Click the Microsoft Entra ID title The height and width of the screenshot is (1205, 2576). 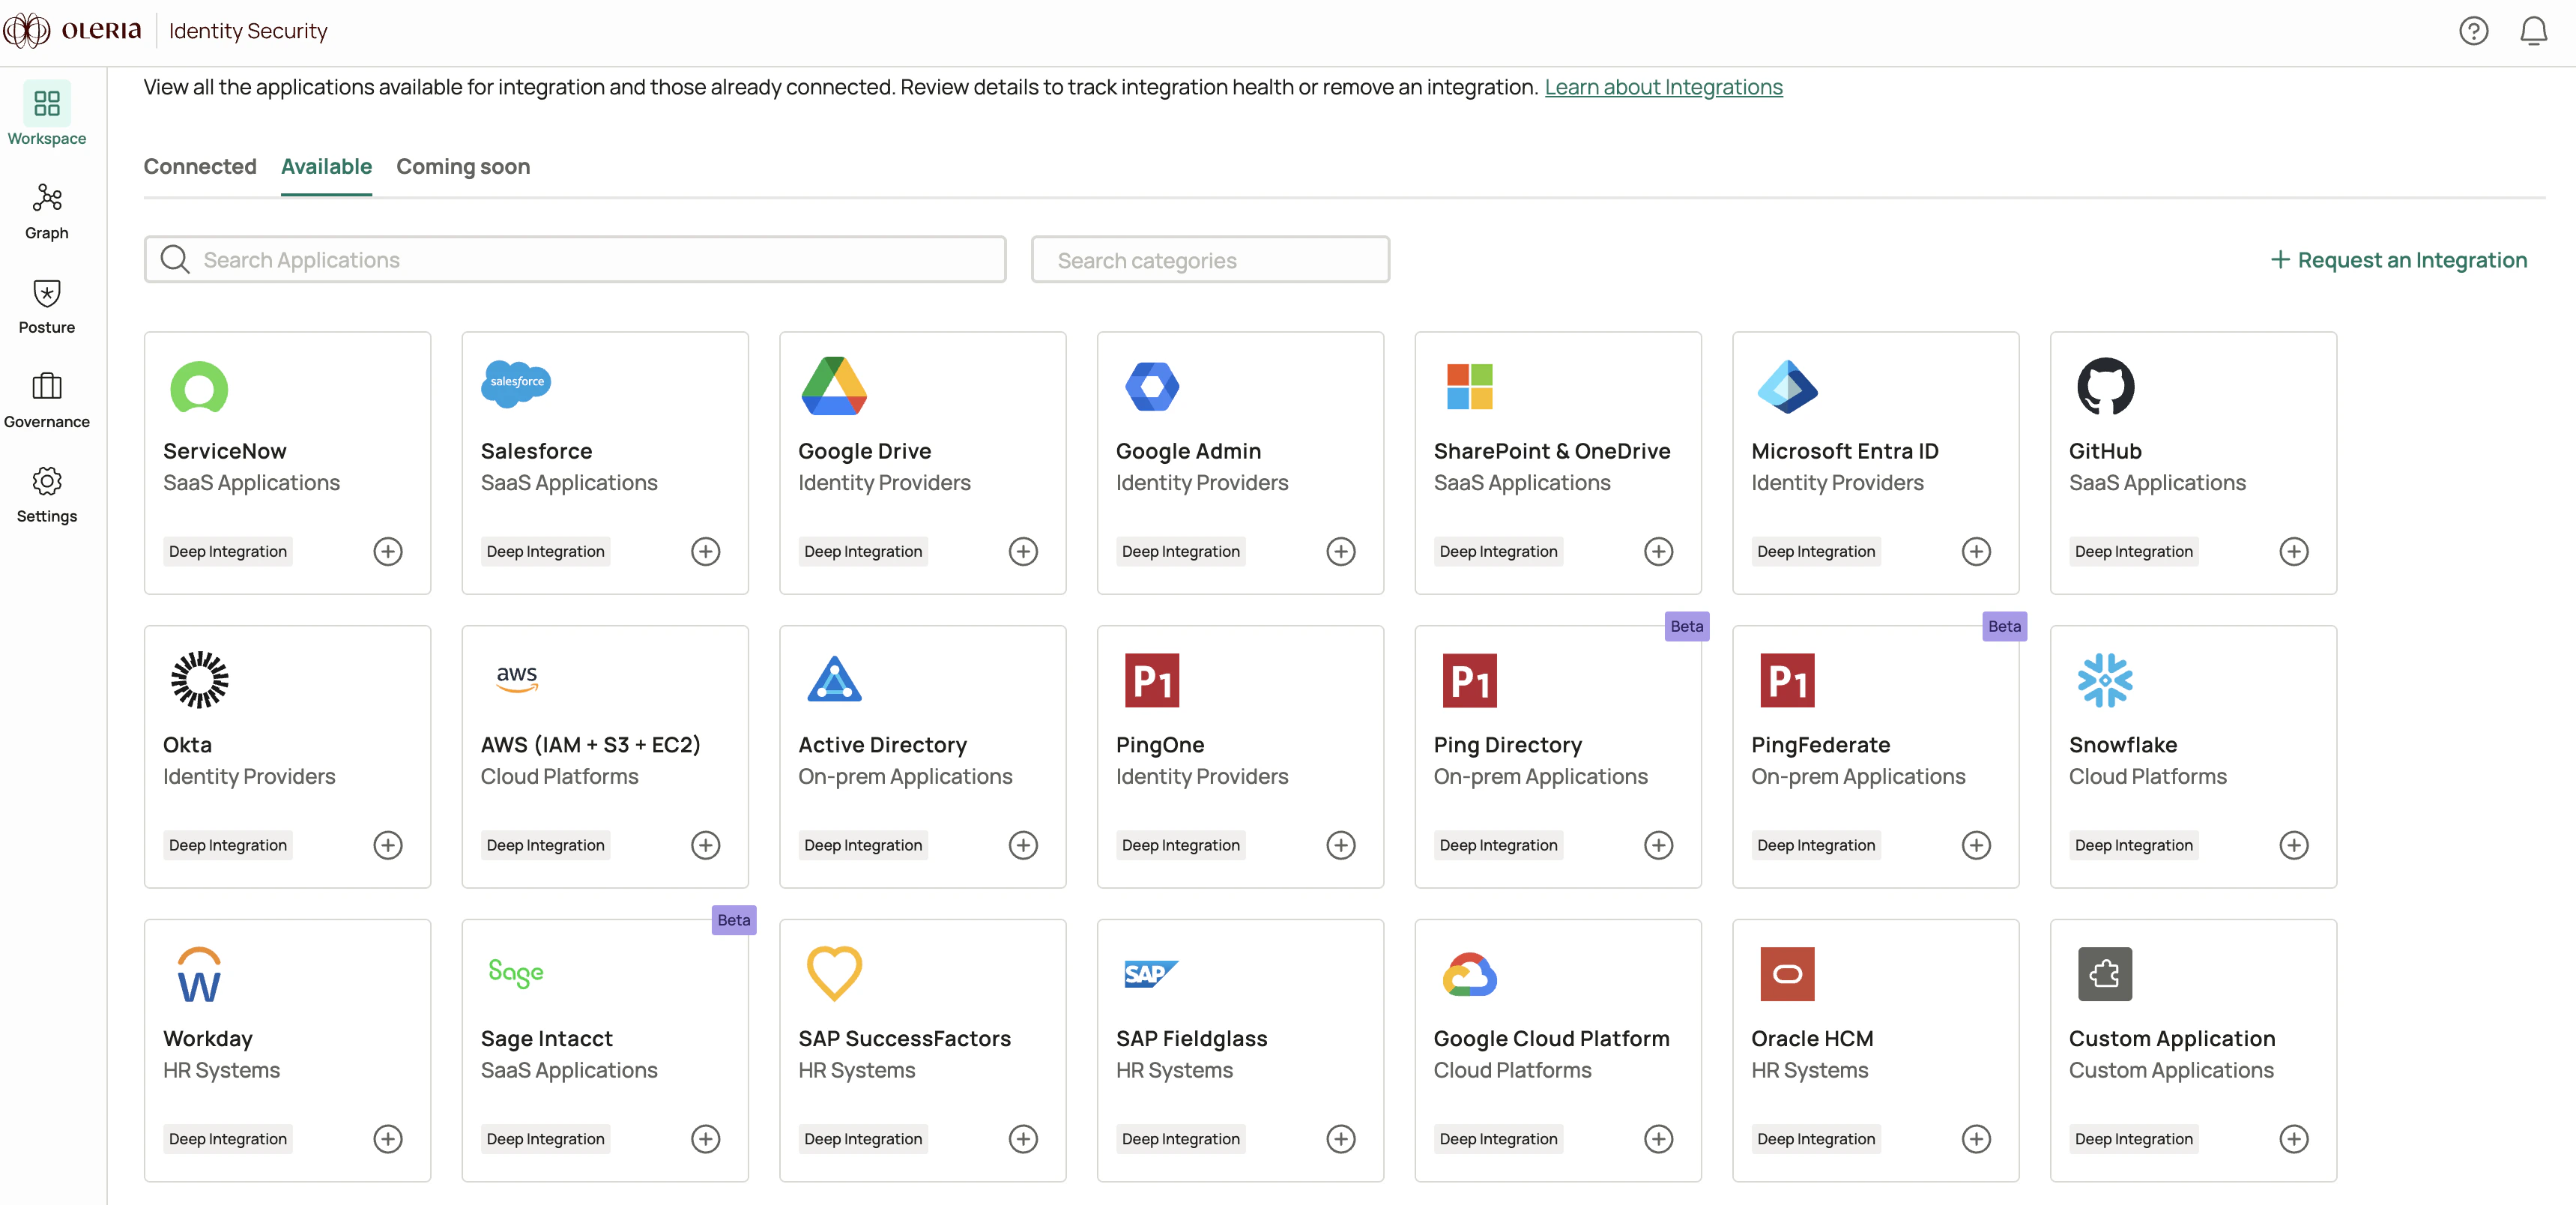pyautogui.click(x=1845, y=451)
